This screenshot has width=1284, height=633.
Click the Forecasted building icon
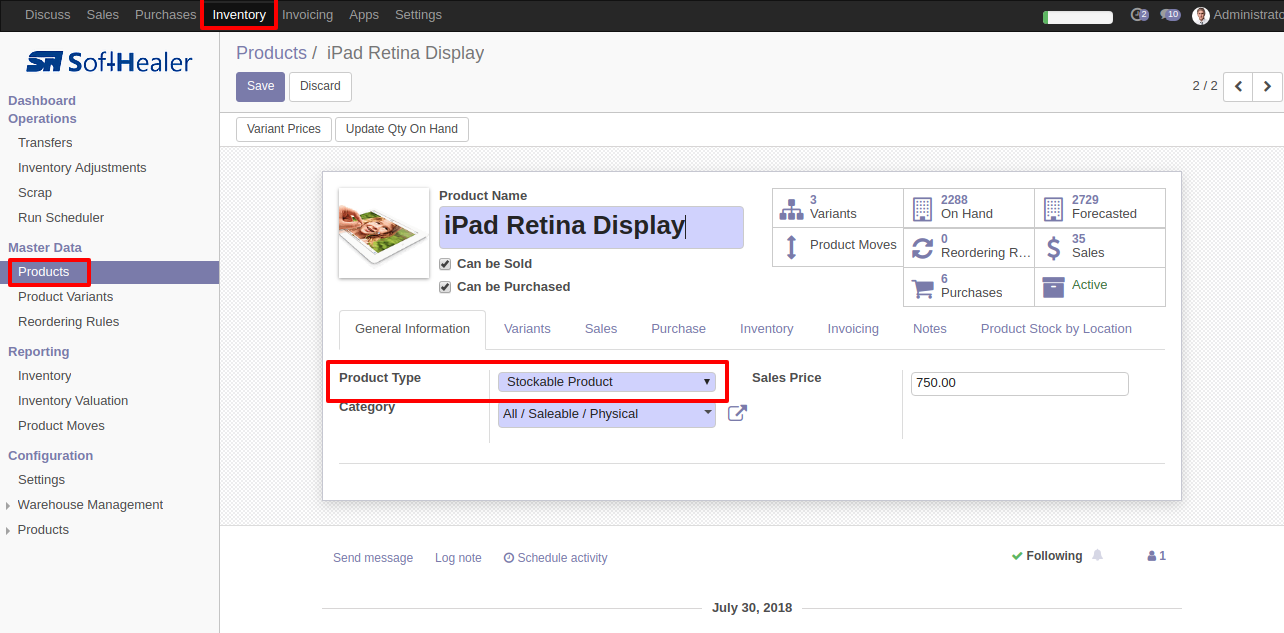pyautogui.click(x=1053, y=208)
